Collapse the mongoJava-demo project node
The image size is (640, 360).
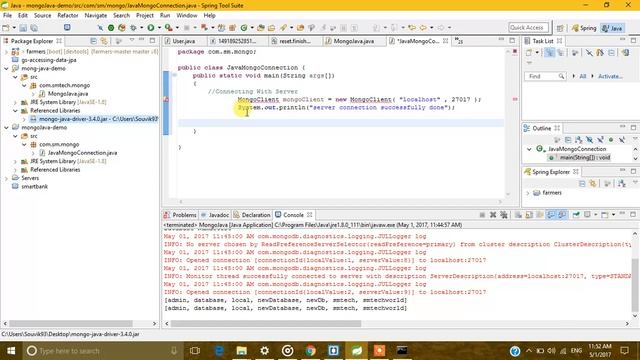click(6, 127)
